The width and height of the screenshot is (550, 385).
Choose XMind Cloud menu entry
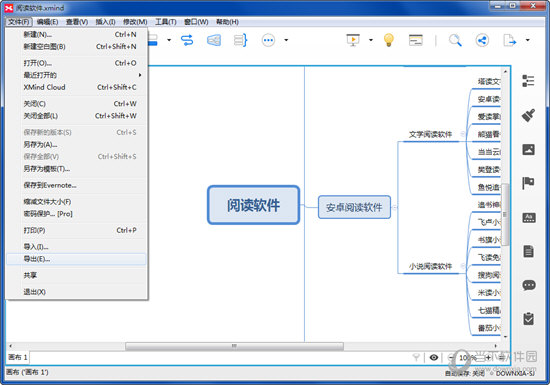[x=76, y=87]
